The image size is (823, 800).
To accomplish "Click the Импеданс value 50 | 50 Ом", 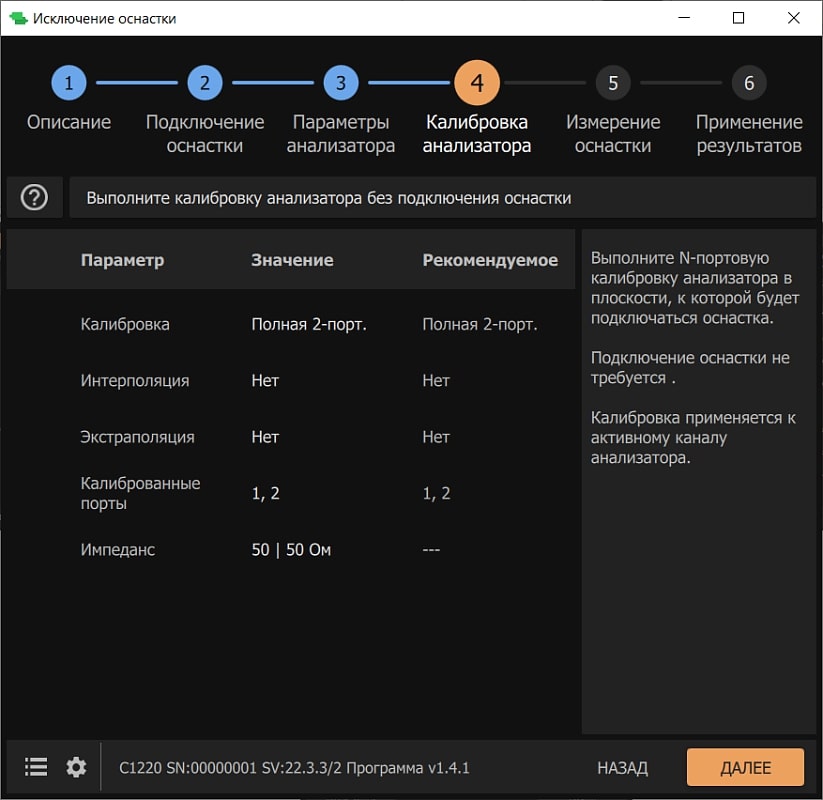I will pyautogui.click(x=291, y=550).
